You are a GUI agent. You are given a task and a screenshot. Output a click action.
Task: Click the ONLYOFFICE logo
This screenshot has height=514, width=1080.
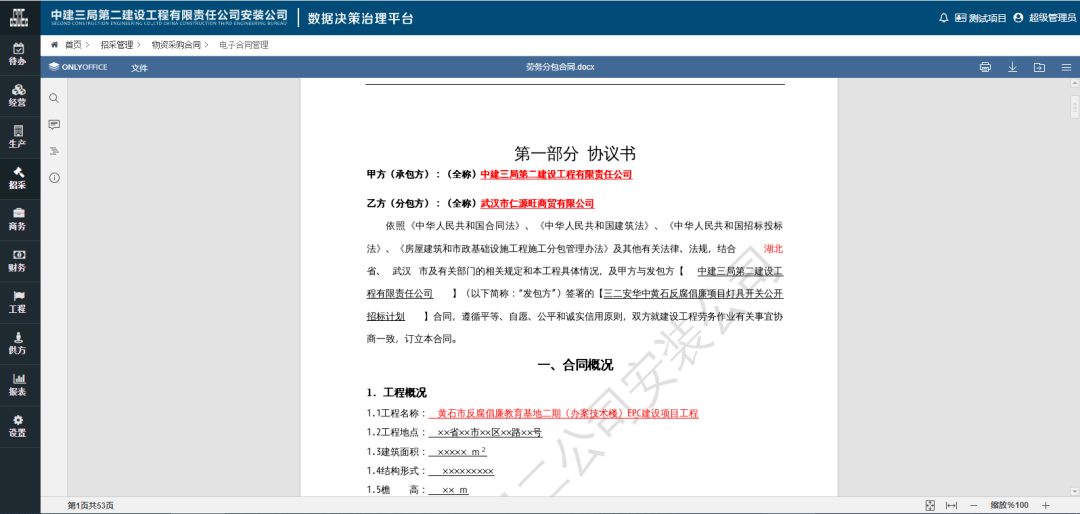click(78, 67)
